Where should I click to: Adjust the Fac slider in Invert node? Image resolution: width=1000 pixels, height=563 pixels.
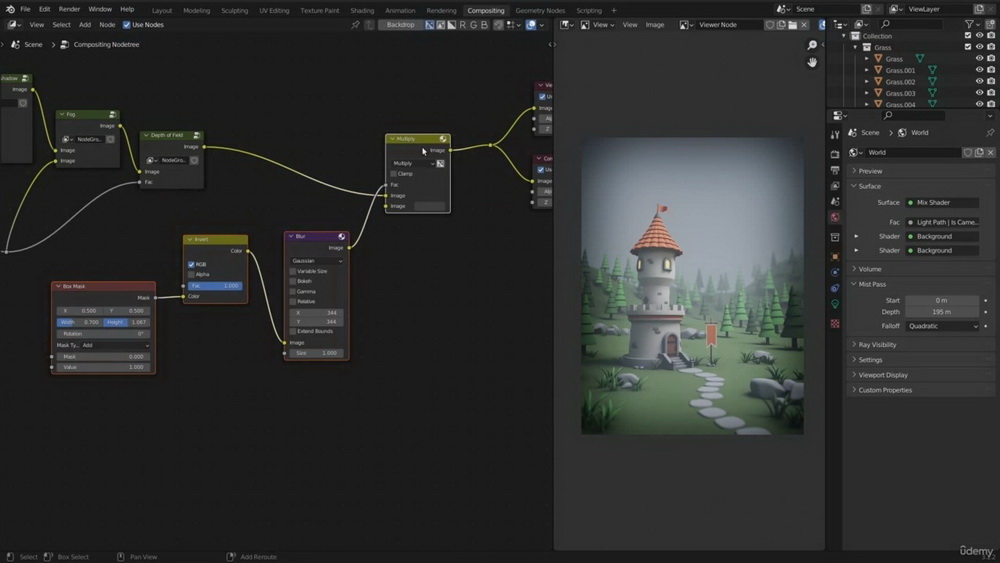[215, 286]
